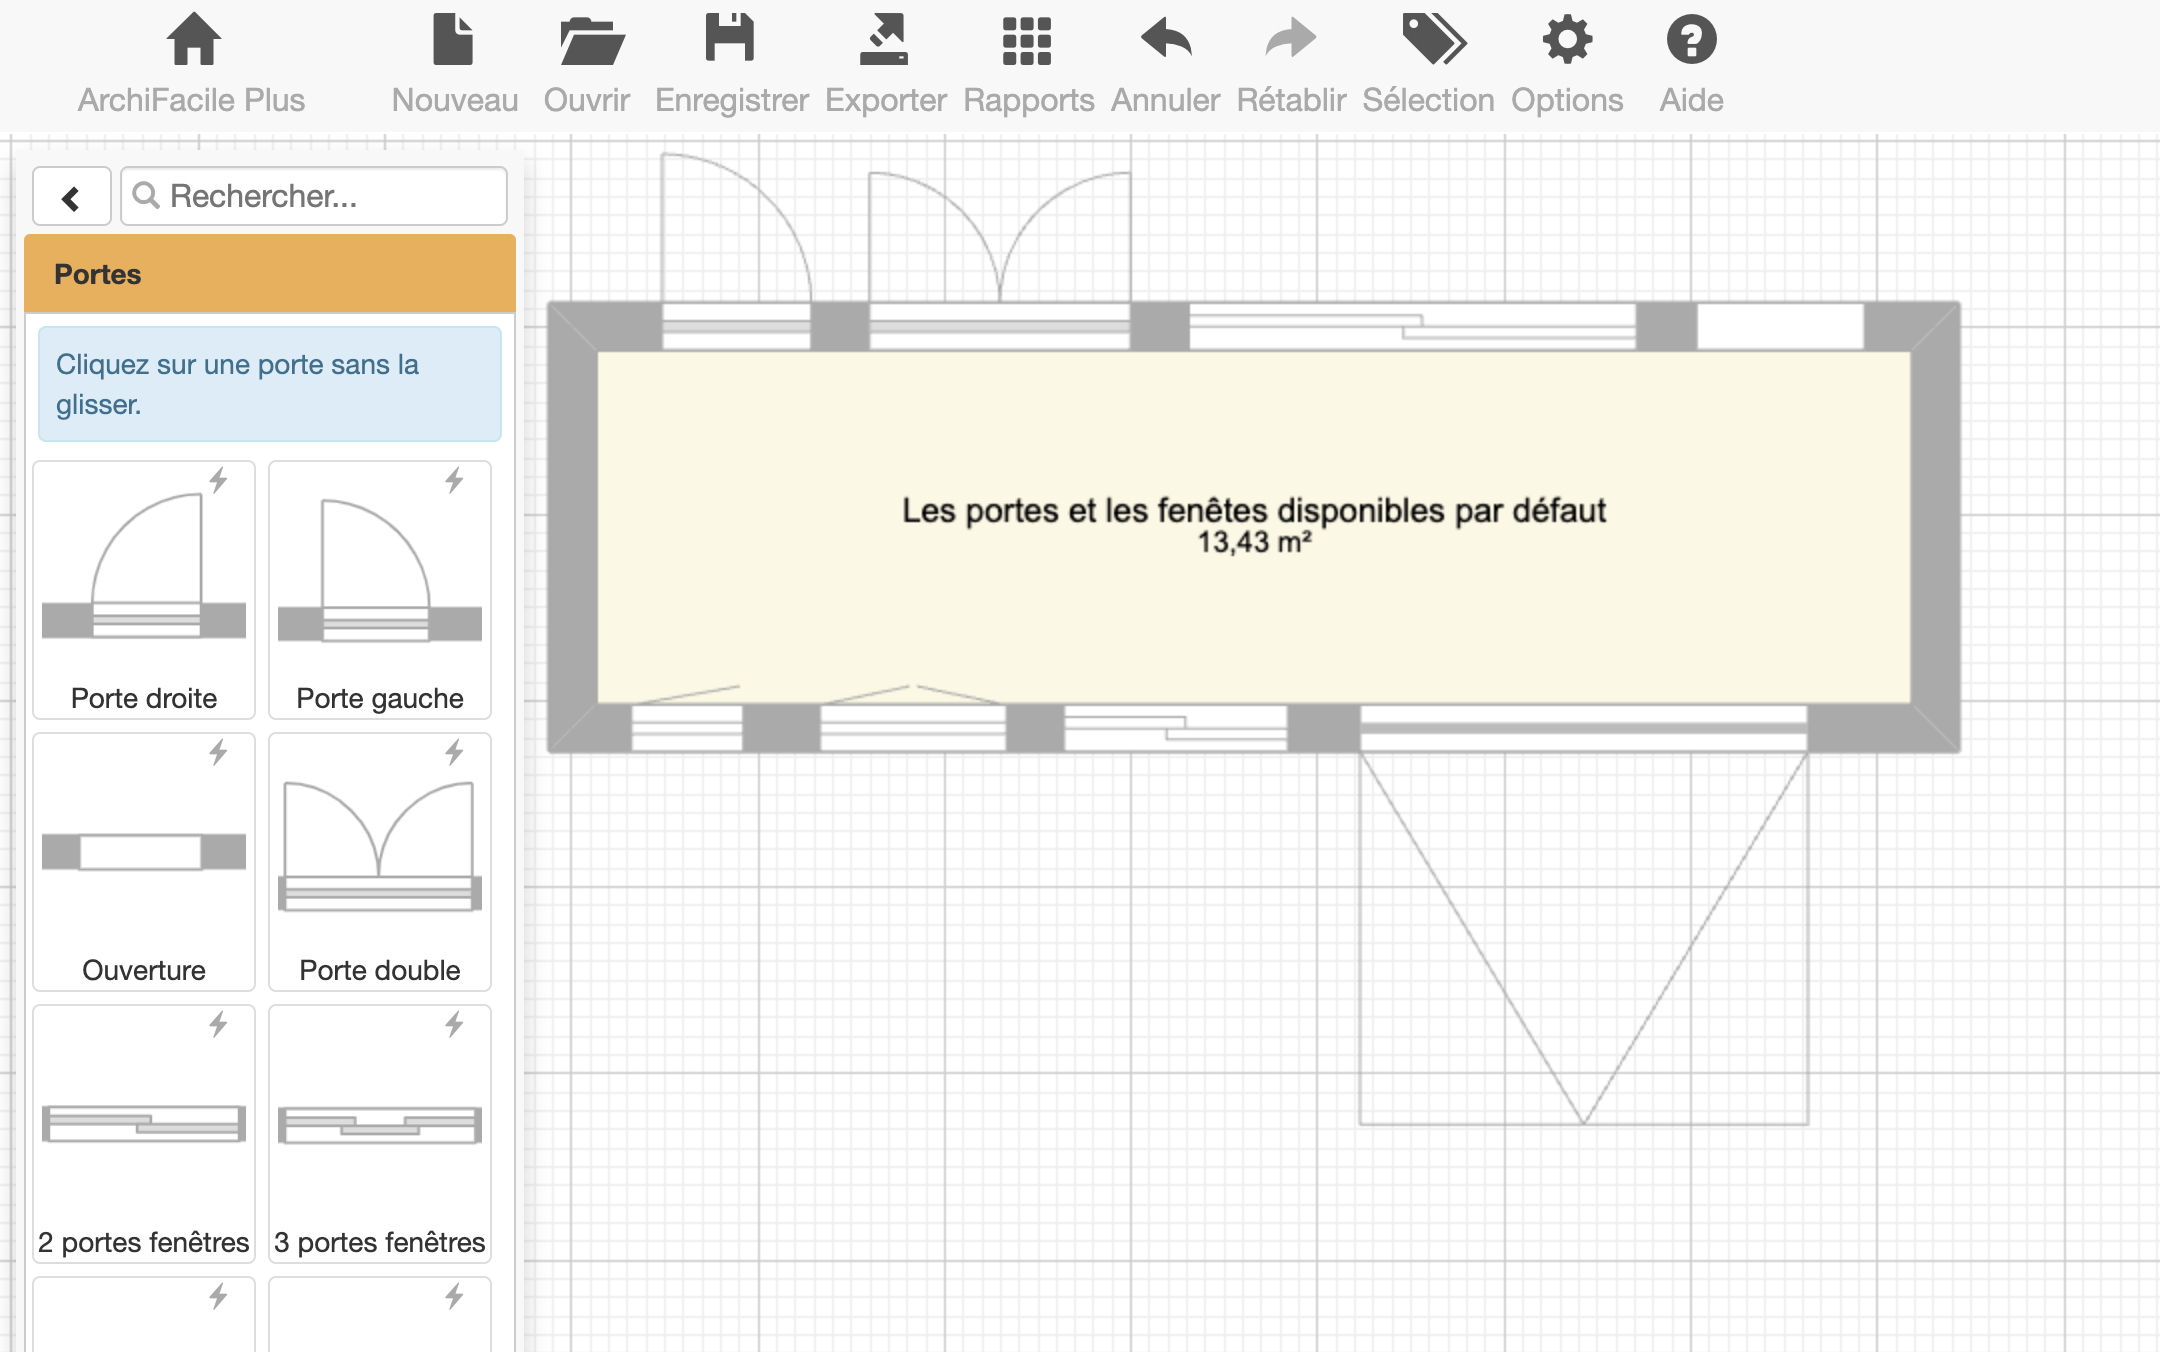Screen dimensions: 2160x1352
Task: Open the Options gear settings
Action: tap(1566, 40)
